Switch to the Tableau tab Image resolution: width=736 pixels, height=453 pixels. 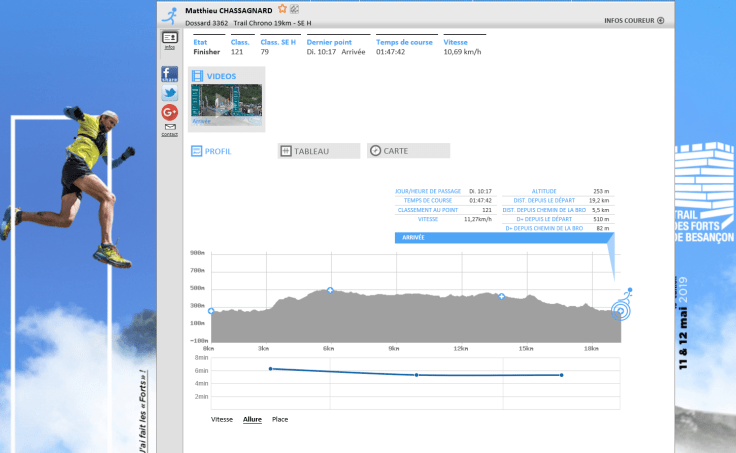pos(318,151)
